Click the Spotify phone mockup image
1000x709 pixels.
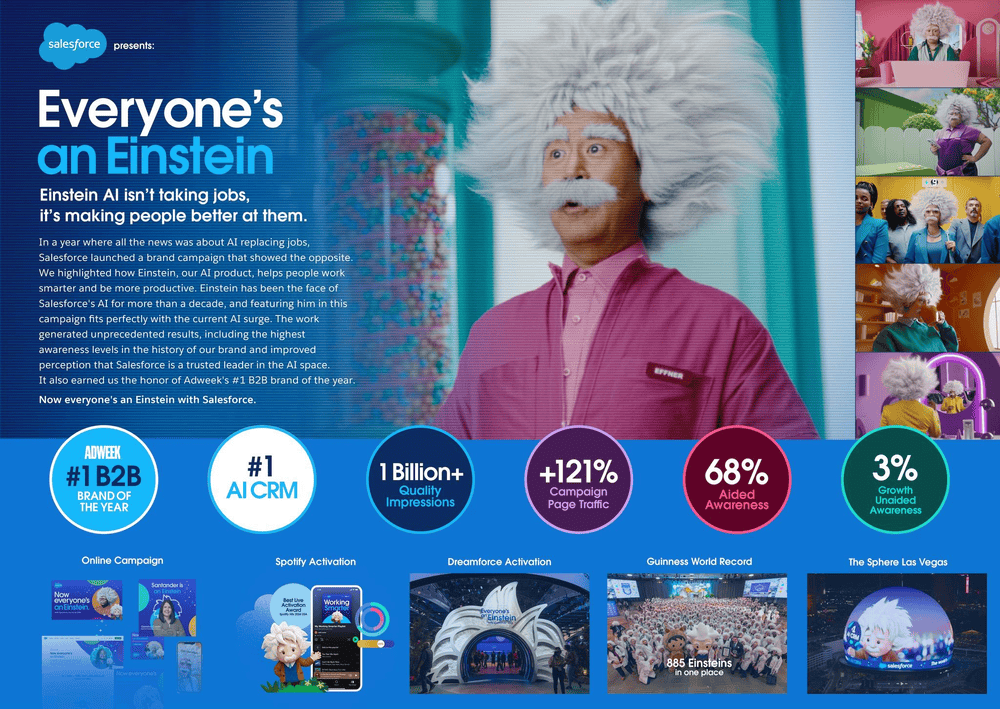click(x=336, y=638)
